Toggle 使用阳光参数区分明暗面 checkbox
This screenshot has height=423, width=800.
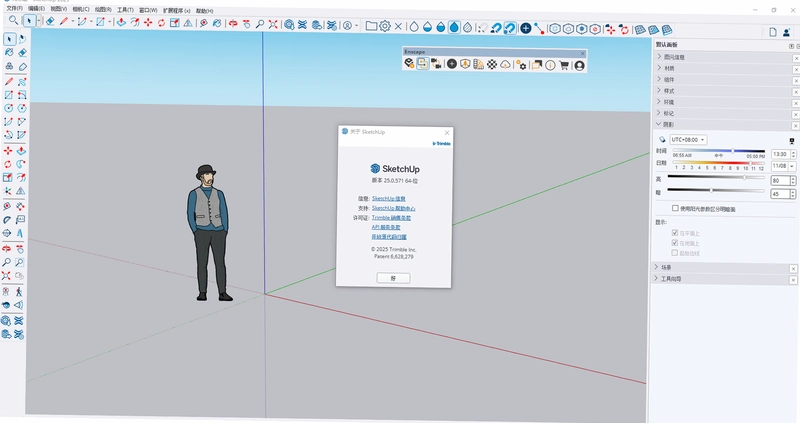pyautogui.click(x=676, y=208)
